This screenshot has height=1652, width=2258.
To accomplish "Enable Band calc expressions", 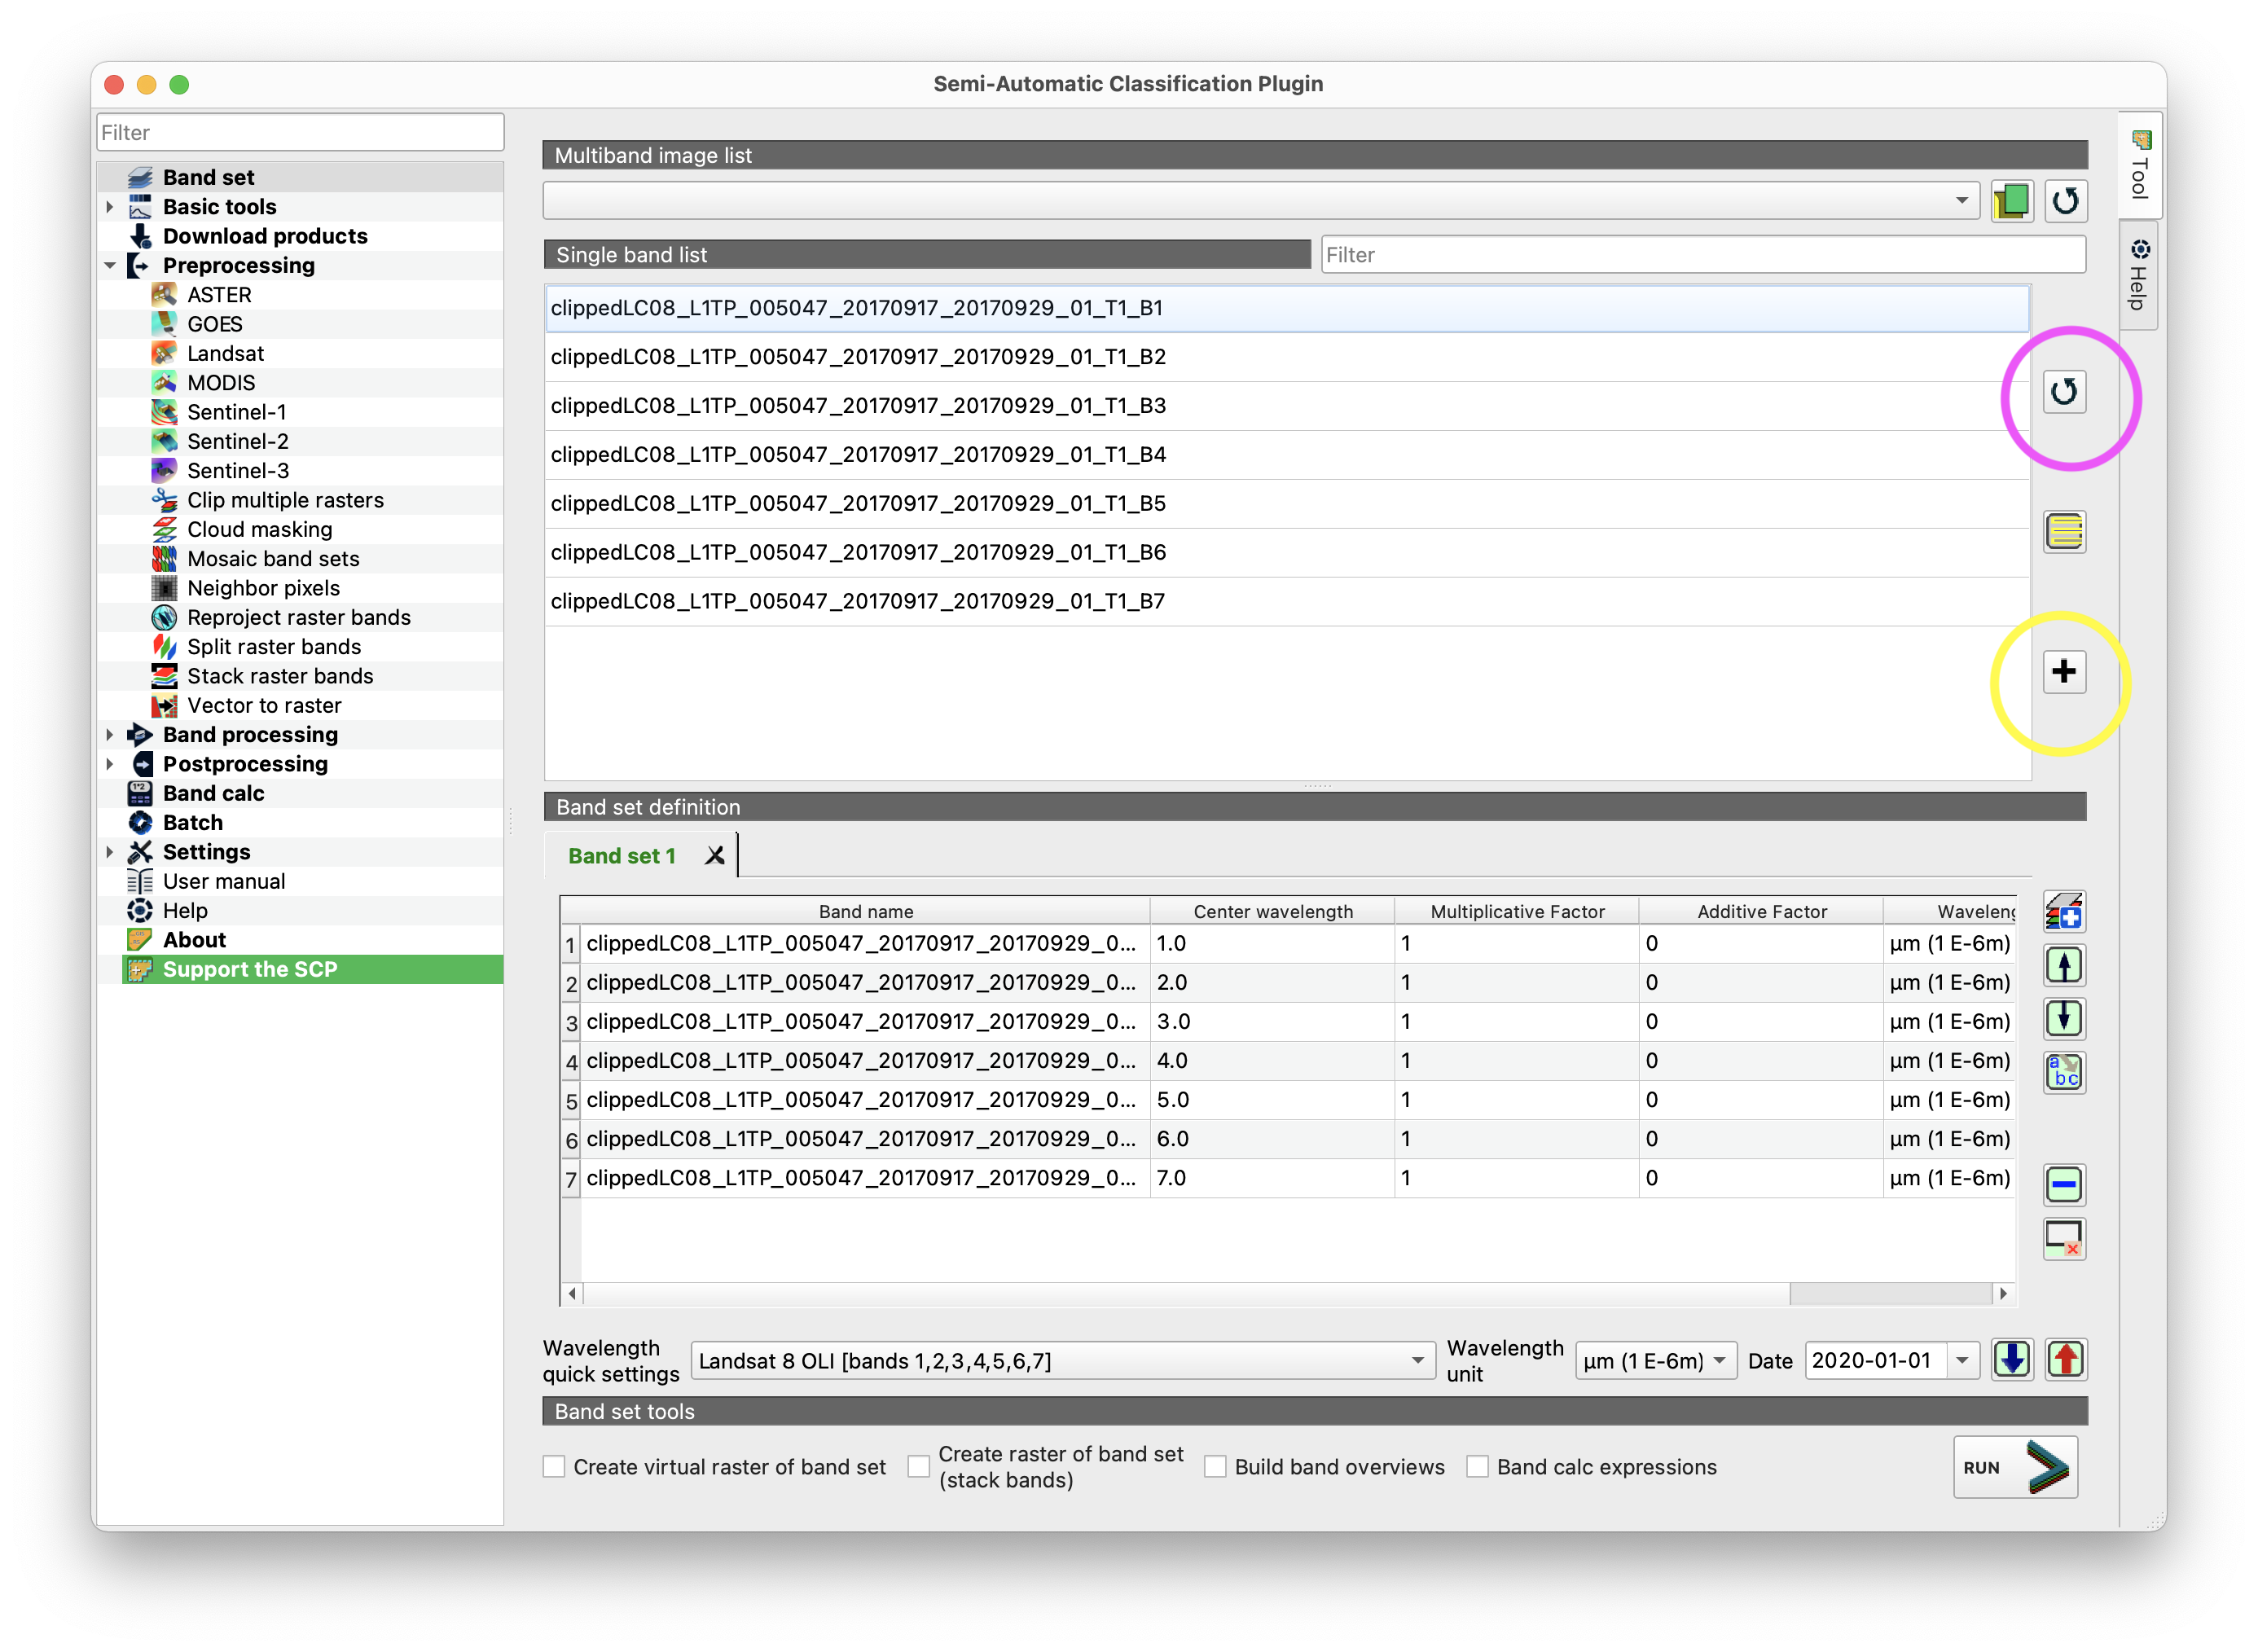I will tap(1478, 1466).
